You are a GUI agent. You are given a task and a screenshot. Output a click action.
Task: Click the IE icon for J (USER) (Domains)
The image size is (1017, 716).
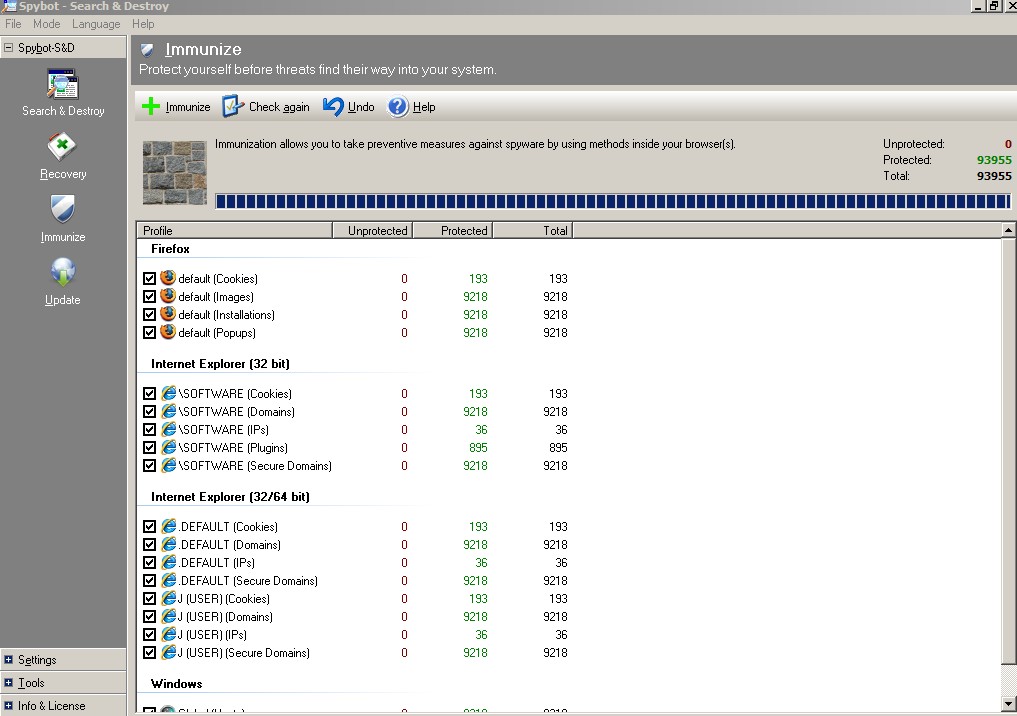click(169, 616)
